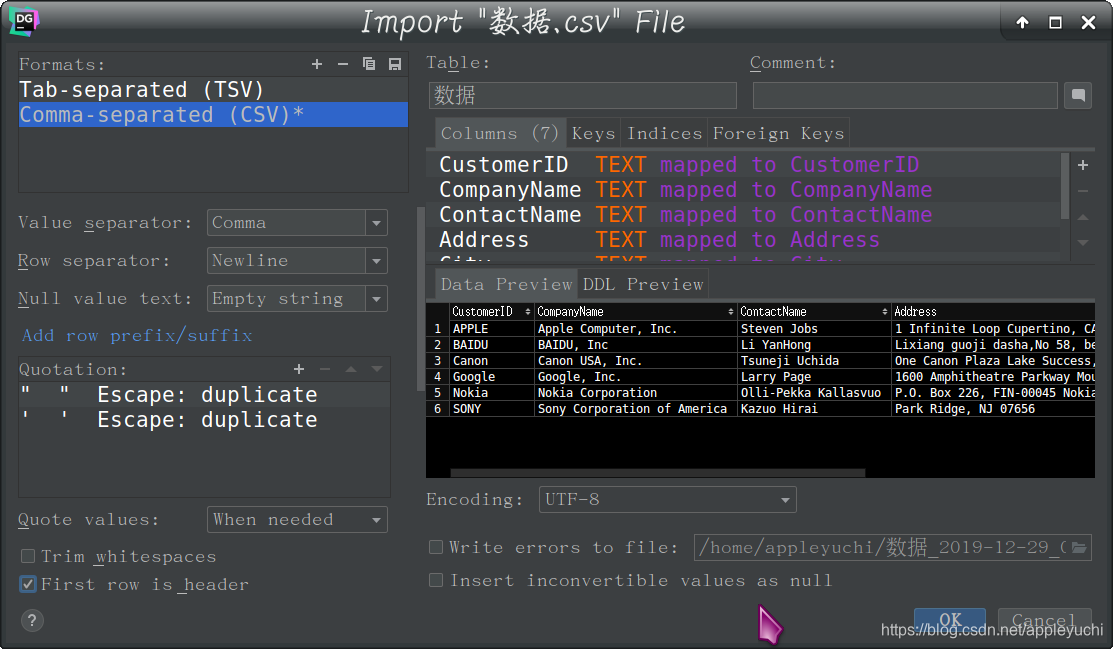Remove the selected format
The image size is (1113, 649).
342,63
